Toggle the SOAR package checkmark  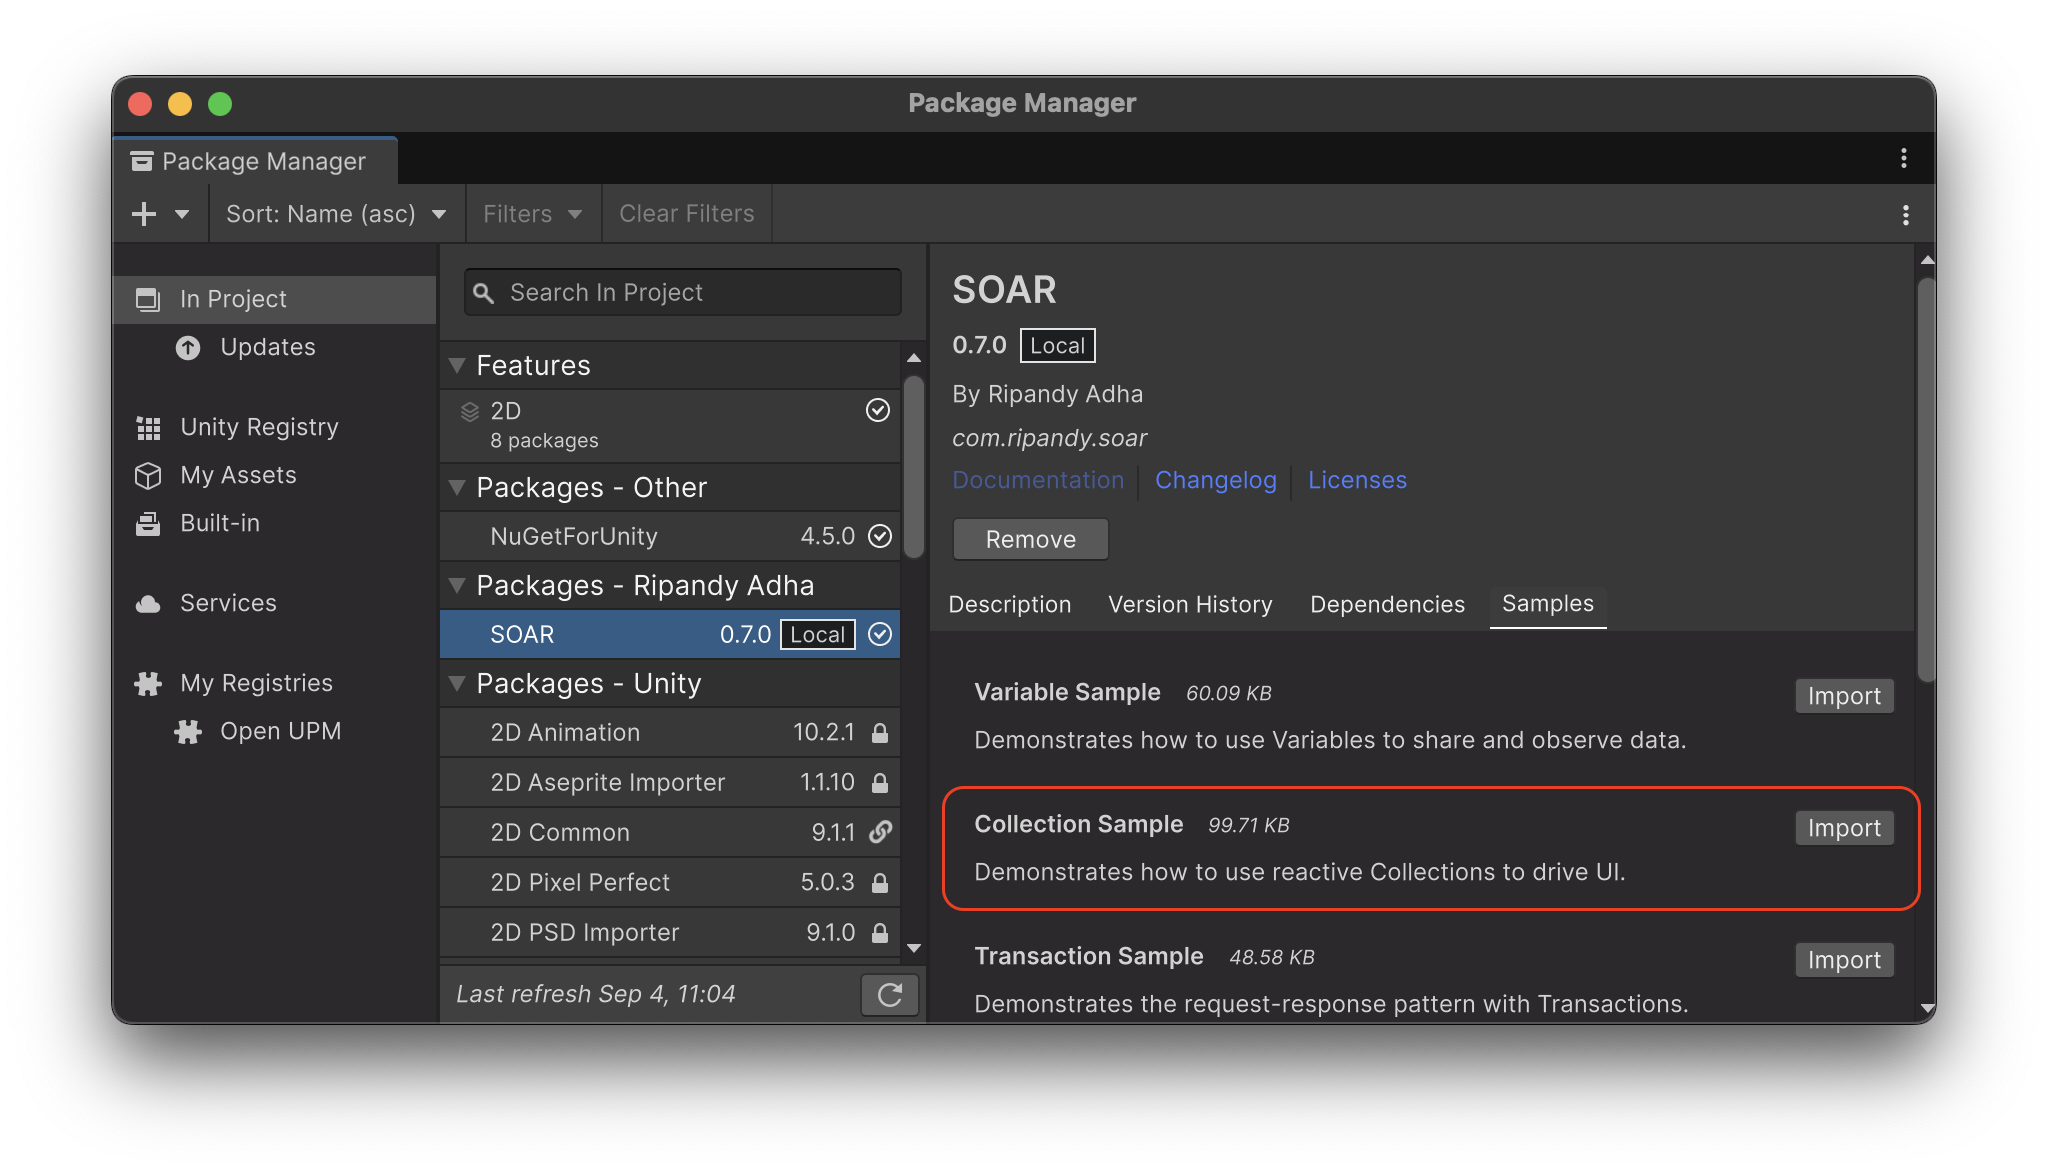tap(878, 633)
